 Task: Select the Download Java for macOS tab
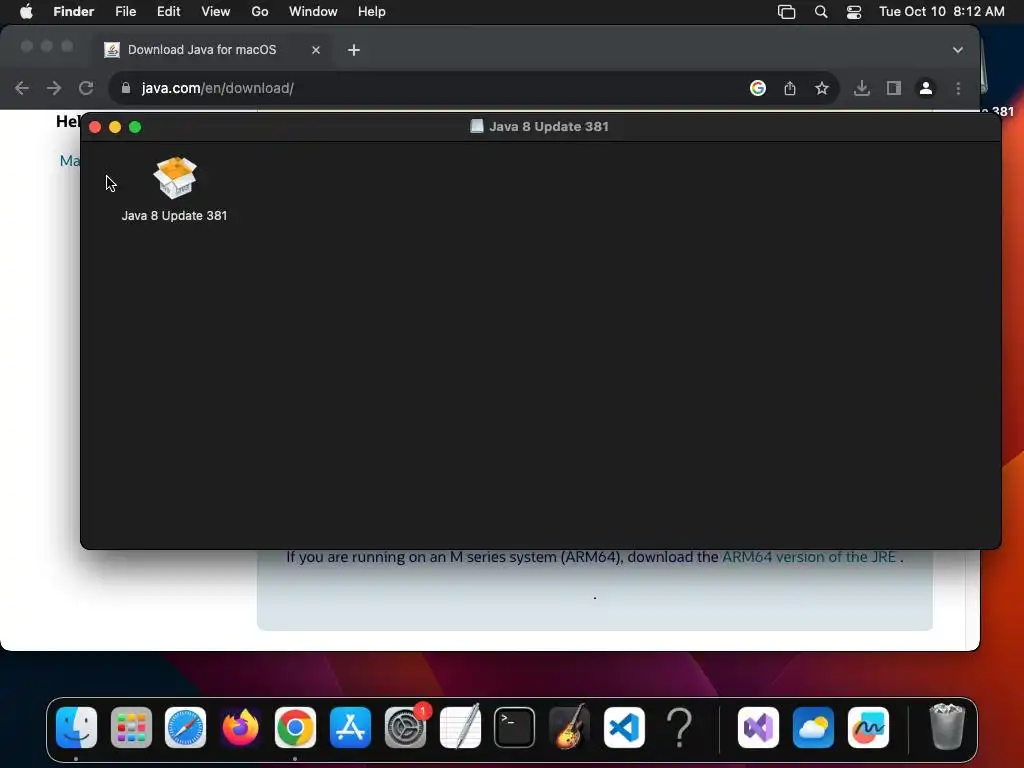[202, 50]
